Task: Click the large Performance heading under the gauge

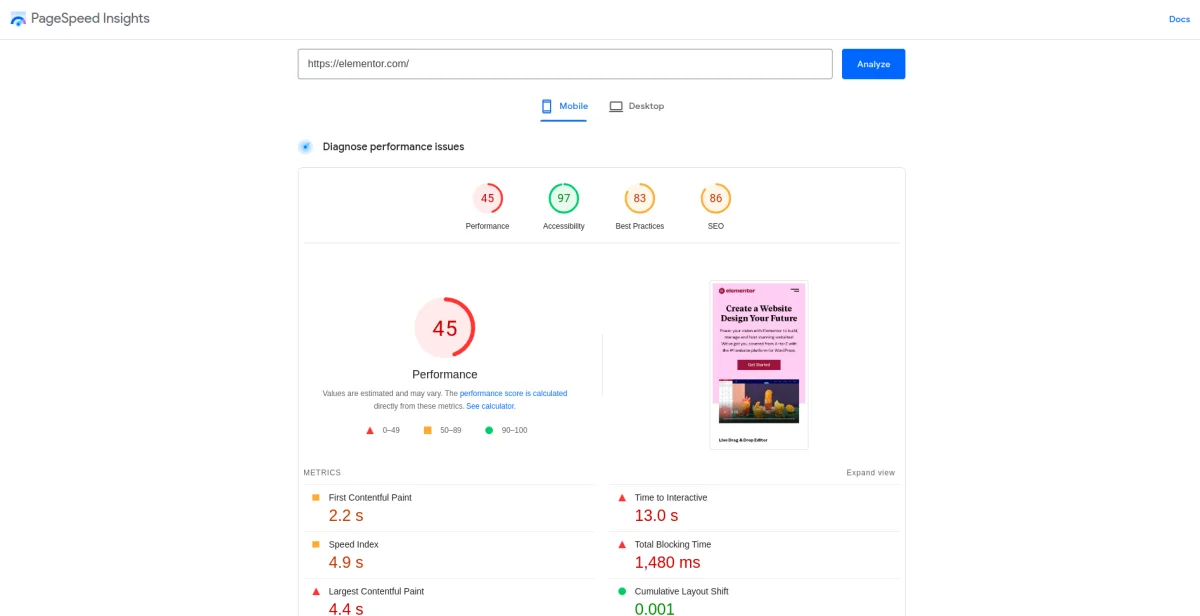Action: [x=445, y=375]
